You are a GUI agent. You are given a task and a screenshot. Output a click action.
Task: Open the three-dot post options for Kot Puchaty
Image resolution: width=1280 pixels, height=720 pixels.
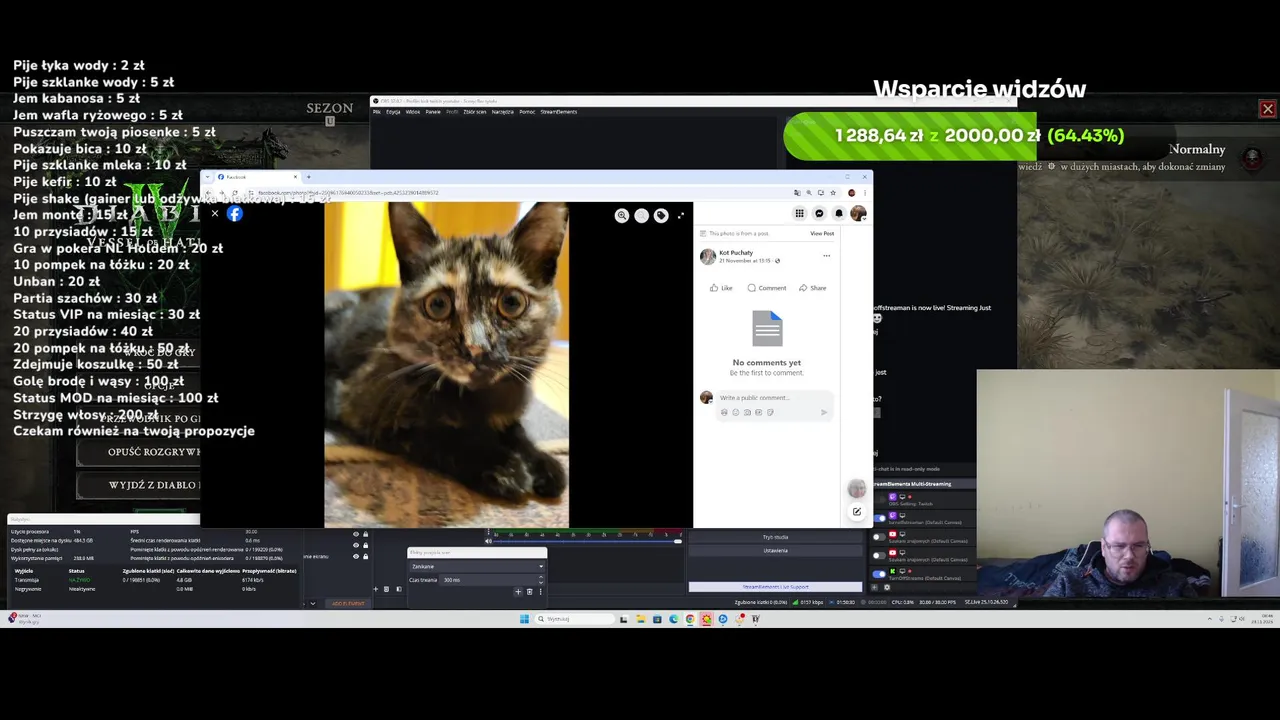826,256
